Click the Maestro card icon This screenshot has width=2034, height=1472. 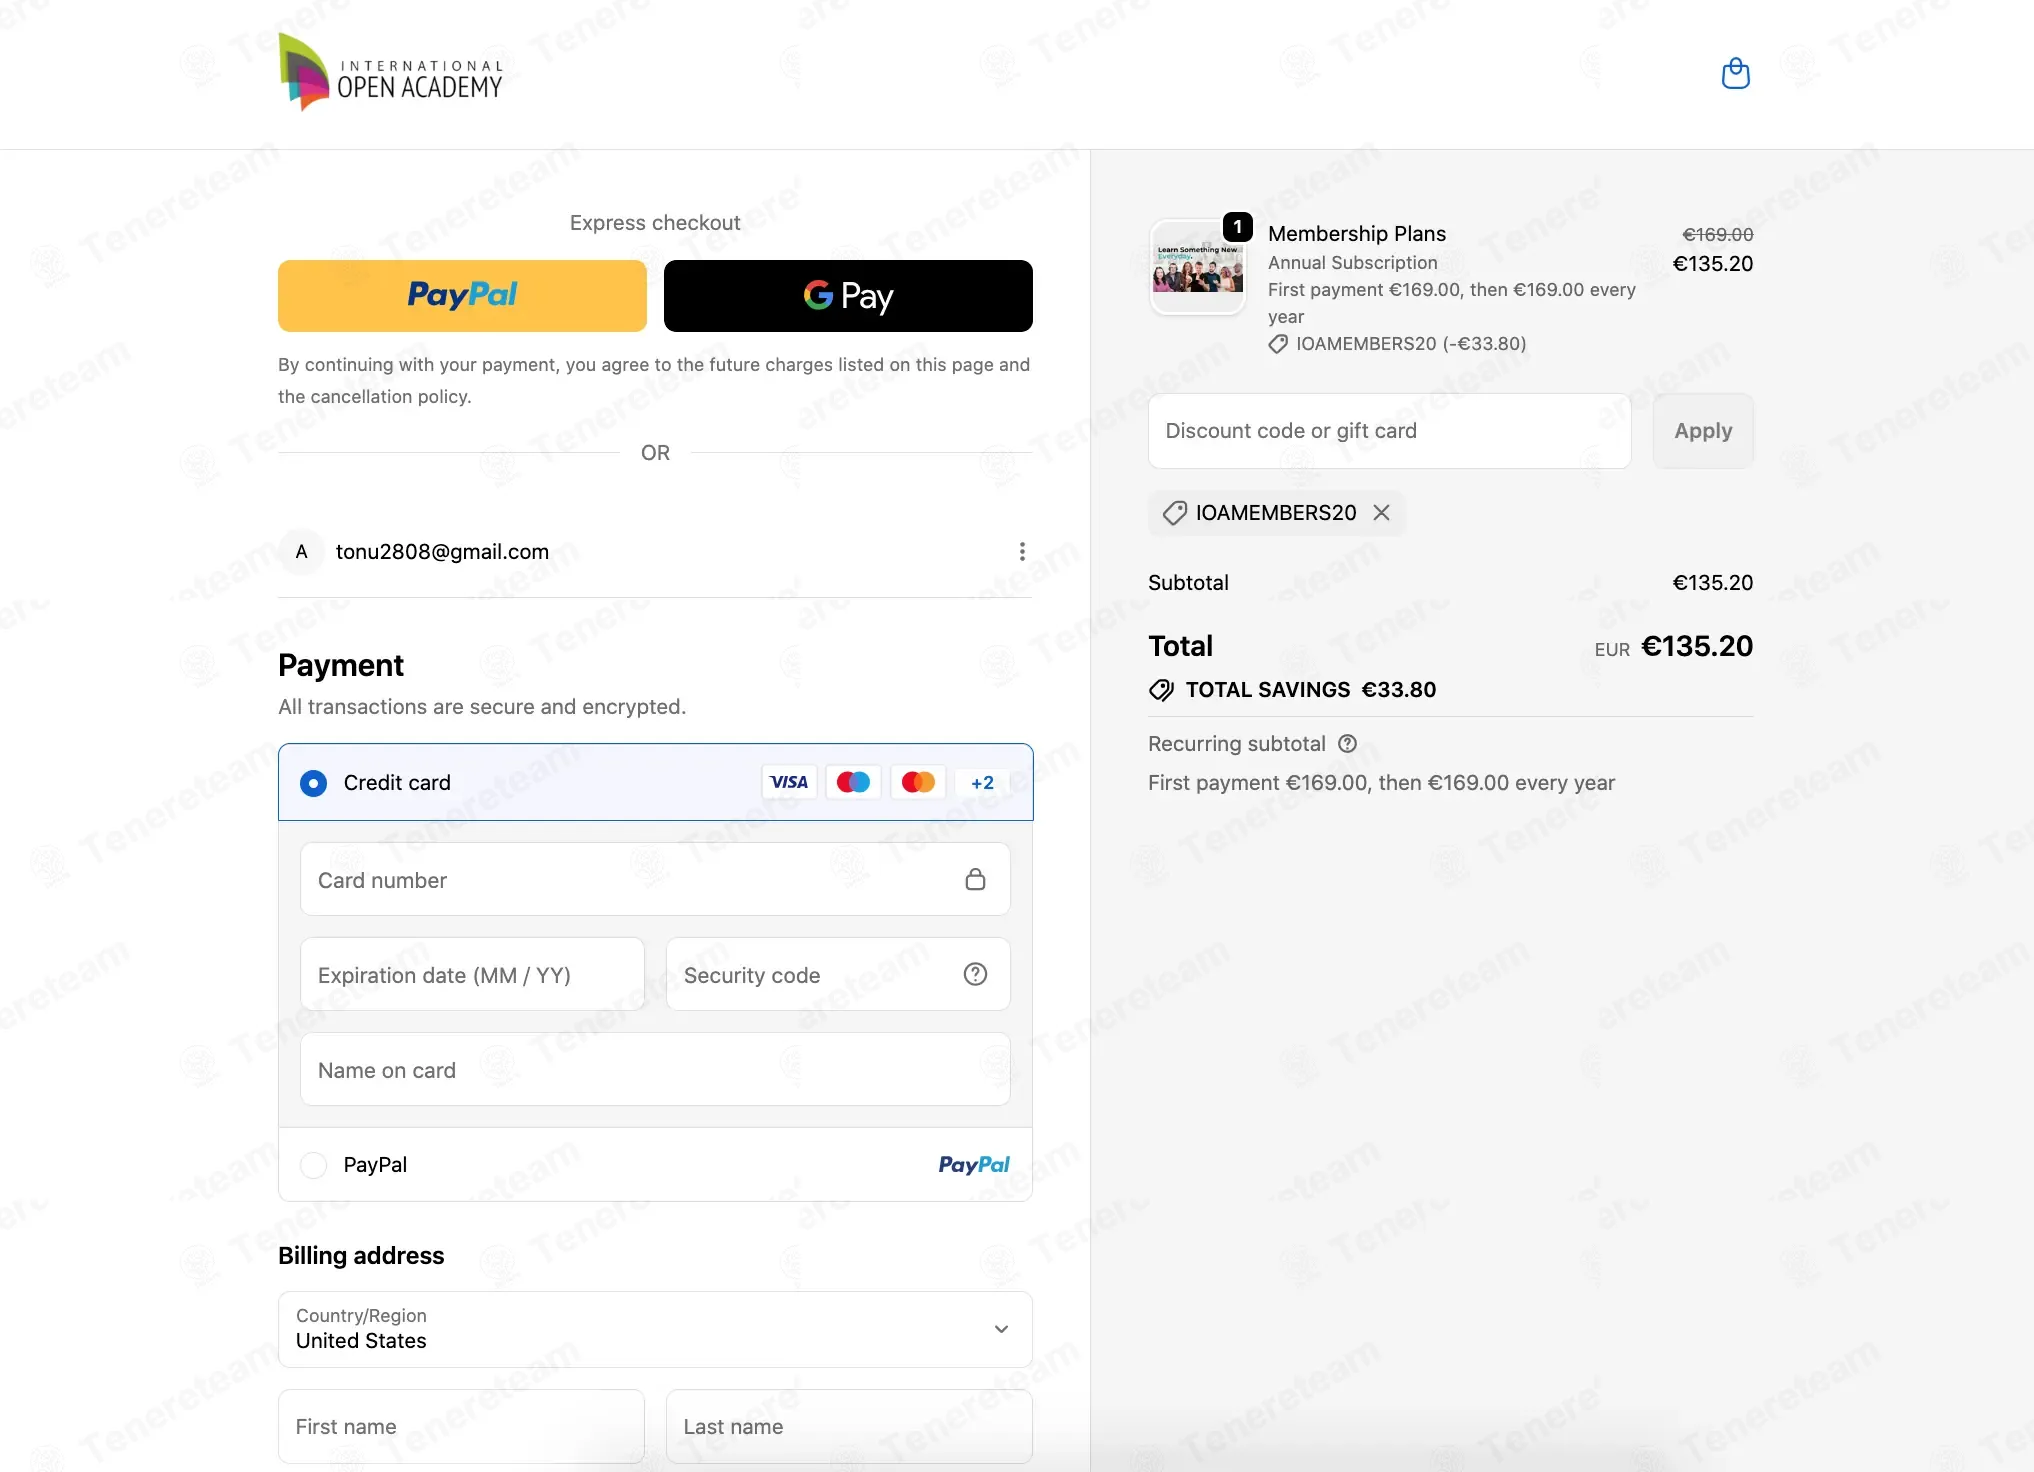853,782
